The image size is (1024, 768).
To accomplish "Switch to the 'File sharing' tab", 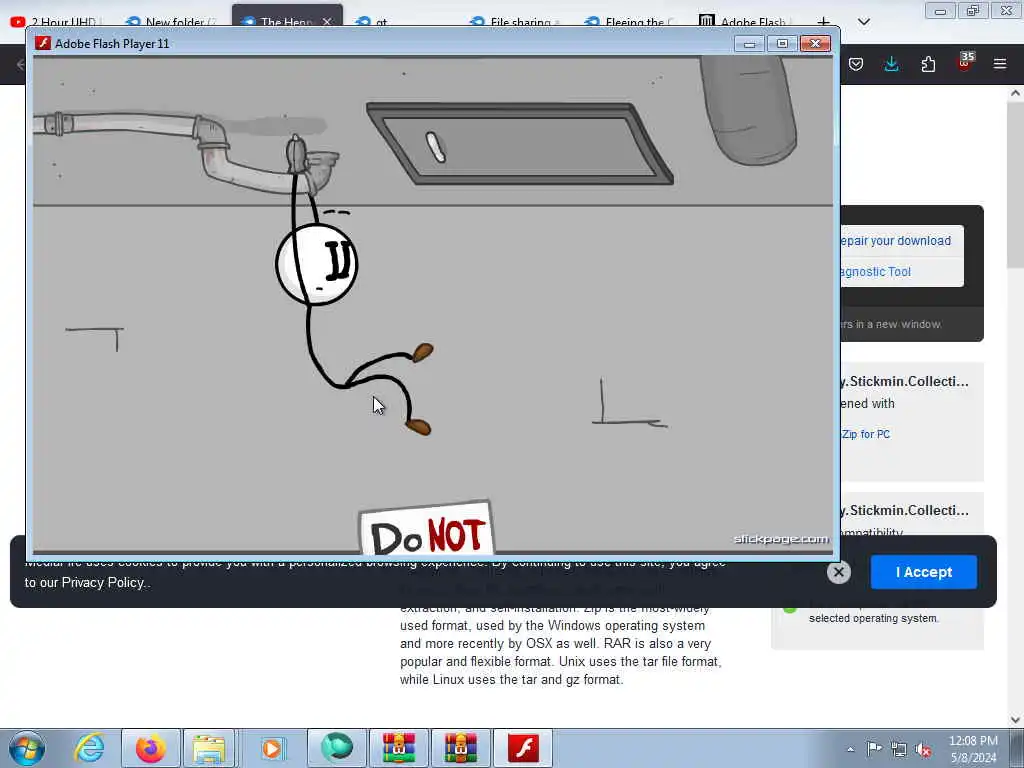I will [516, 22].
